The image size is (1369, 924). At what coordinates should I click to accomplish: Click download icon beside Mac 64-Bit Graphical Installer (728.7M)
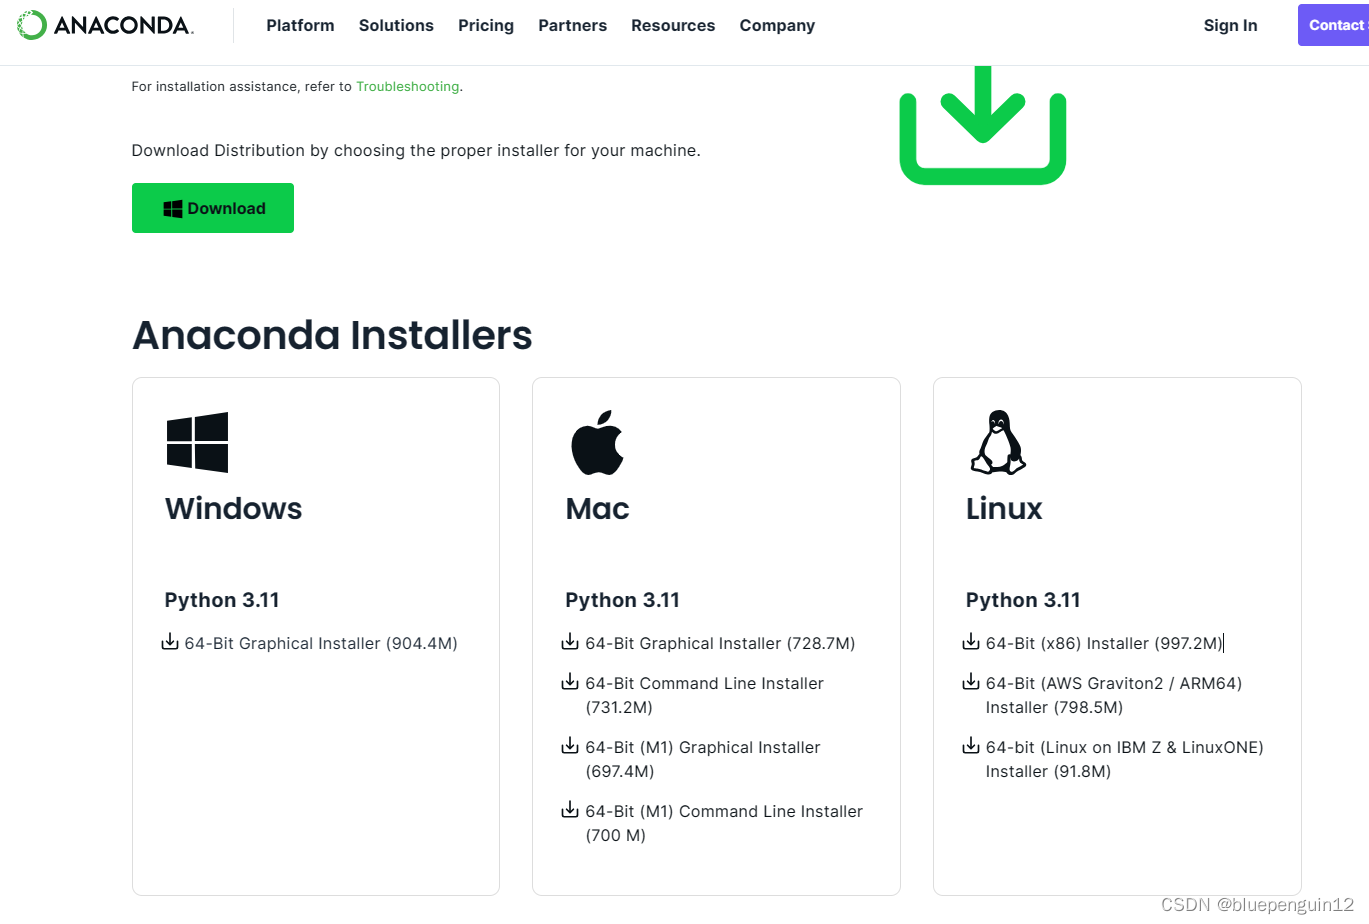point(570,642)
